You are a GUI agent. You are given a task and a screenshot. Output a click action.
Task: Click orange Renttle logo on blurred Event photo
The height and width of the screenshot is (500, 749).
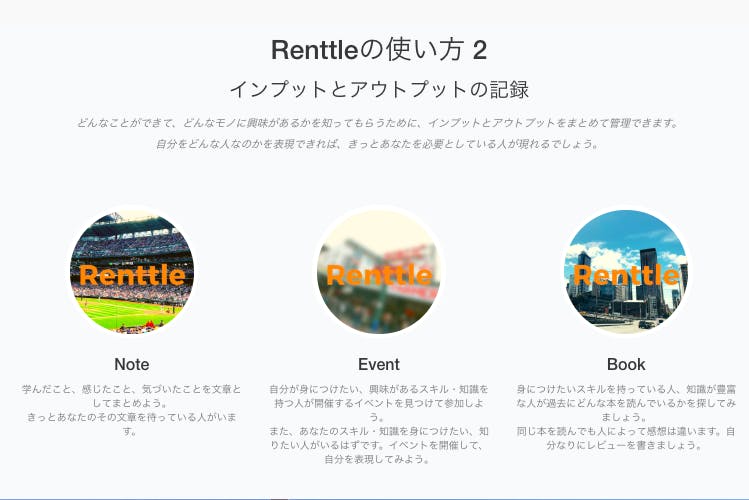(378, 275)
